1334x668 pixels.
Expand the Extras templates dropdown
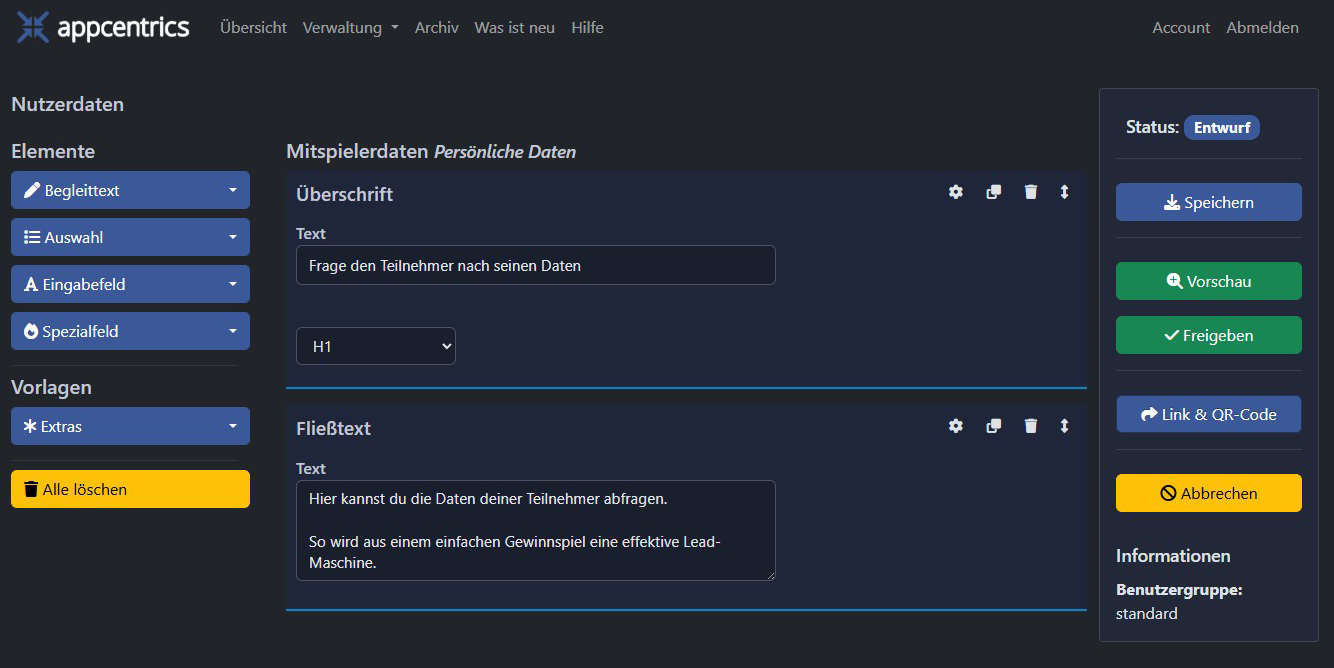130,426
